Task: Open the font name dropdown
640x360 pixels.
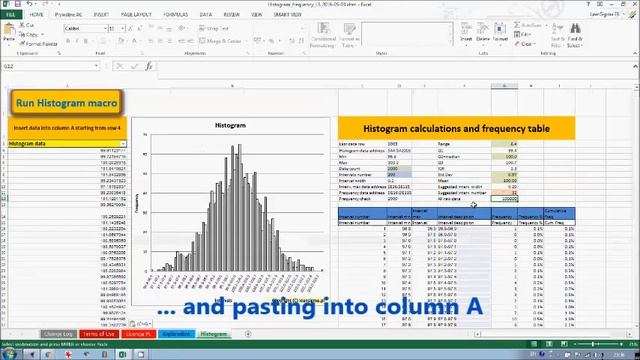Action: tap(105, 29)
